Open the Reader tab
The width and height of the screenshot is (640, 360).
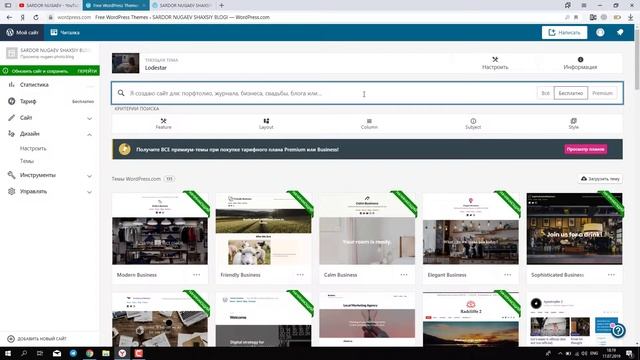(x=65, y=33)
